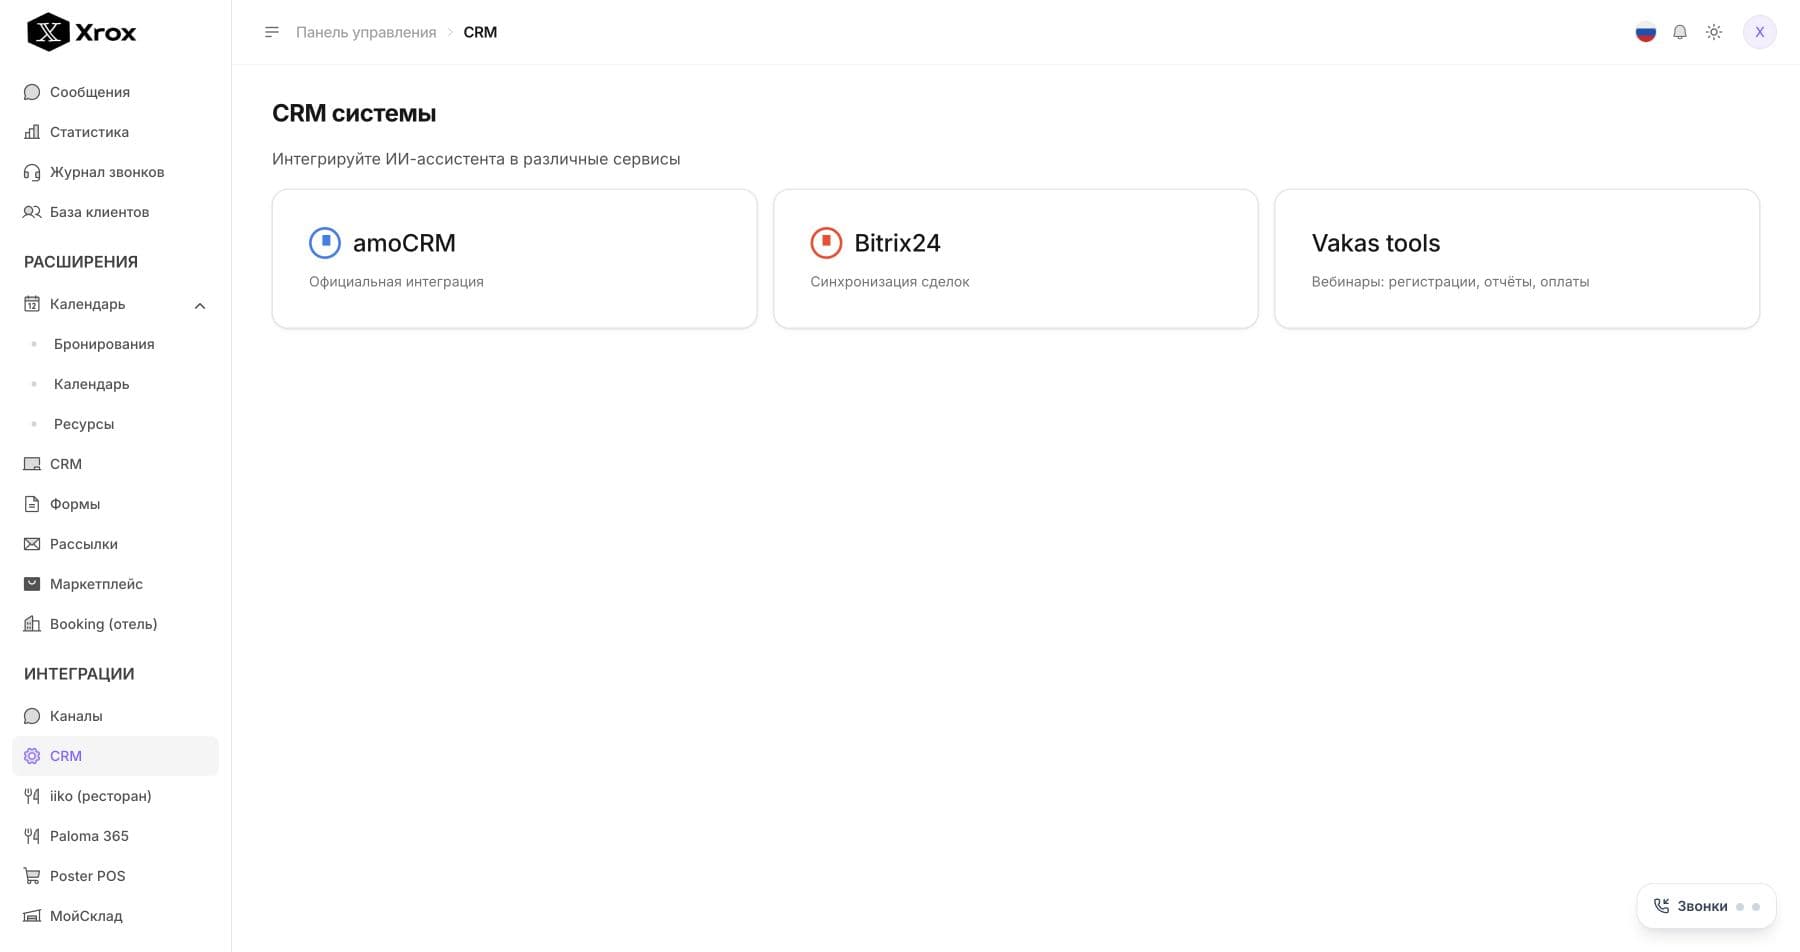Open iiko (ресторан) label
This screenshot has width=1800, height=952.
(x=101, y=796)
